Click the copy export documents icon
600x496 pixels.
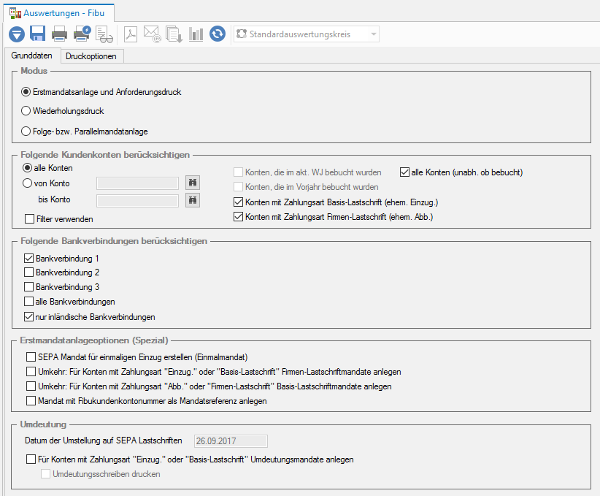(174, 34)
